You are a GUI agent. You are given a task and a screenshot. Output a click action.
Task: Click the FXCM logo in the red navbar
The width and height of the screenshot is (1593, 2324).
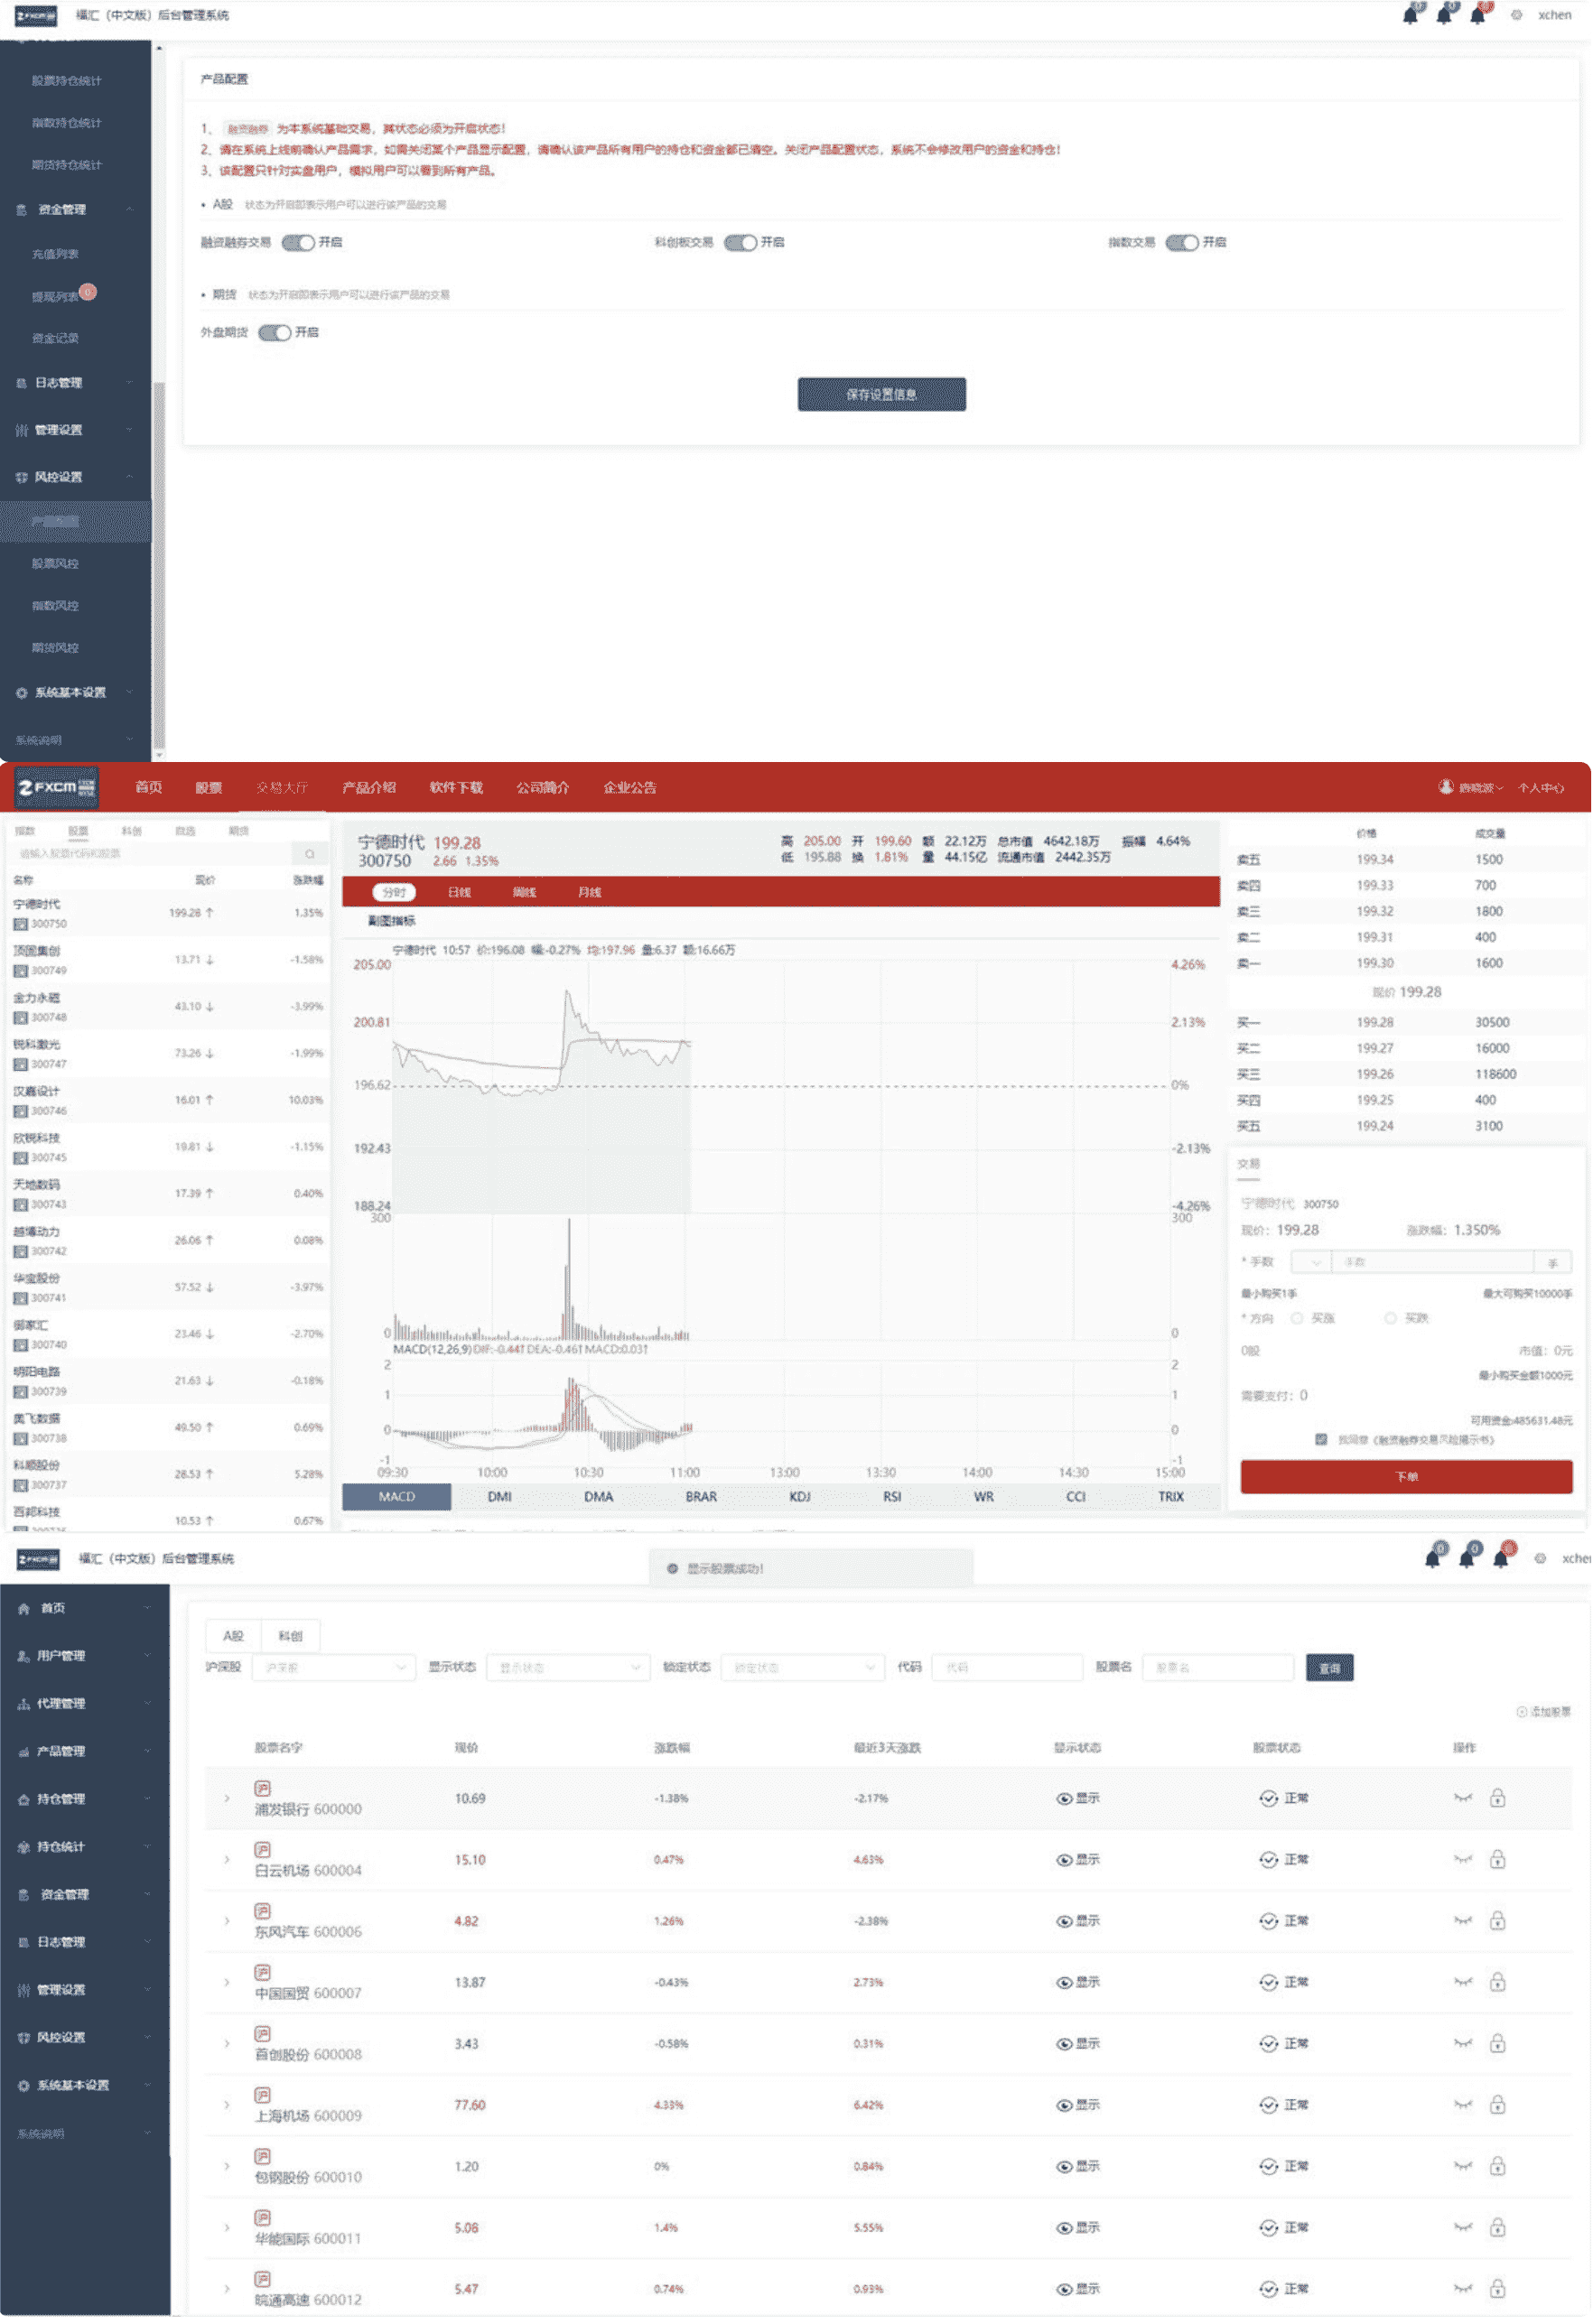point(57,788)
